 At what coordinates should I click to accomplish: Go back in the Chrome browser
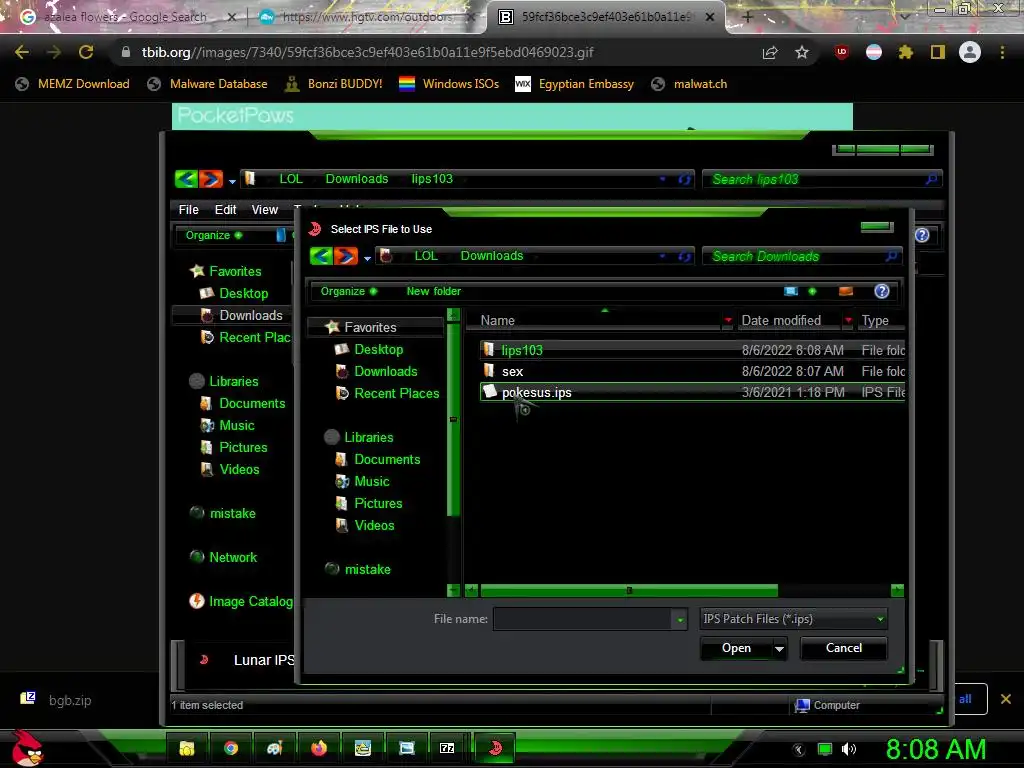click(22, 52)
